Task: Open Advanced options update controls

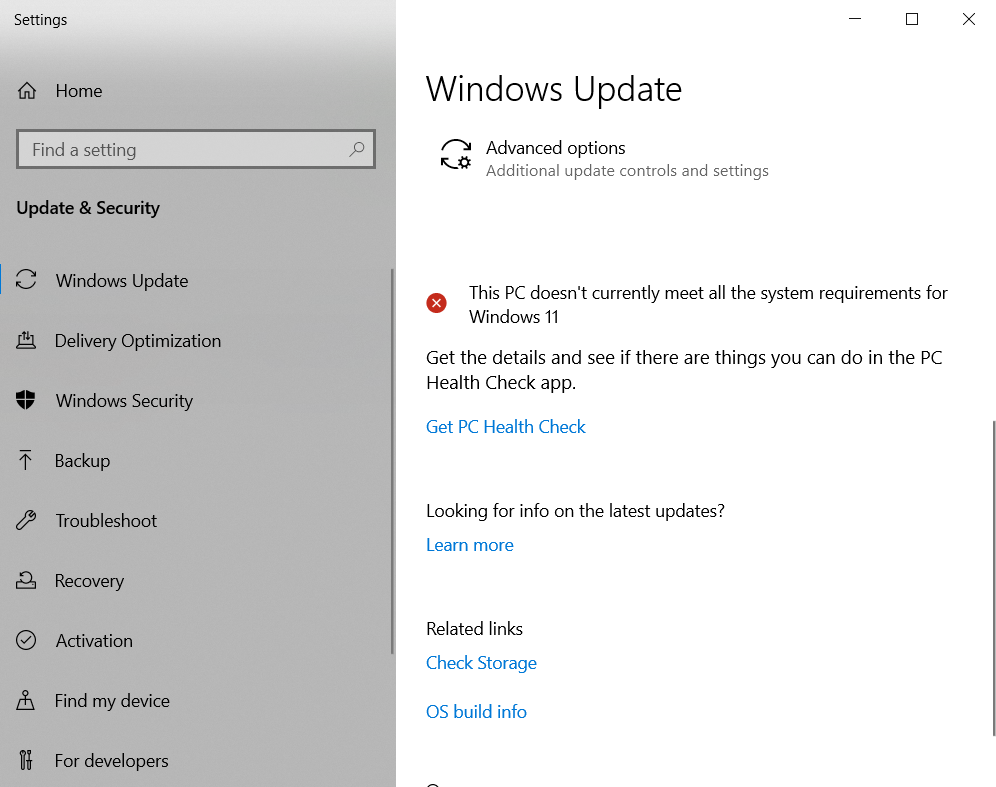Action: click(555, 147)
